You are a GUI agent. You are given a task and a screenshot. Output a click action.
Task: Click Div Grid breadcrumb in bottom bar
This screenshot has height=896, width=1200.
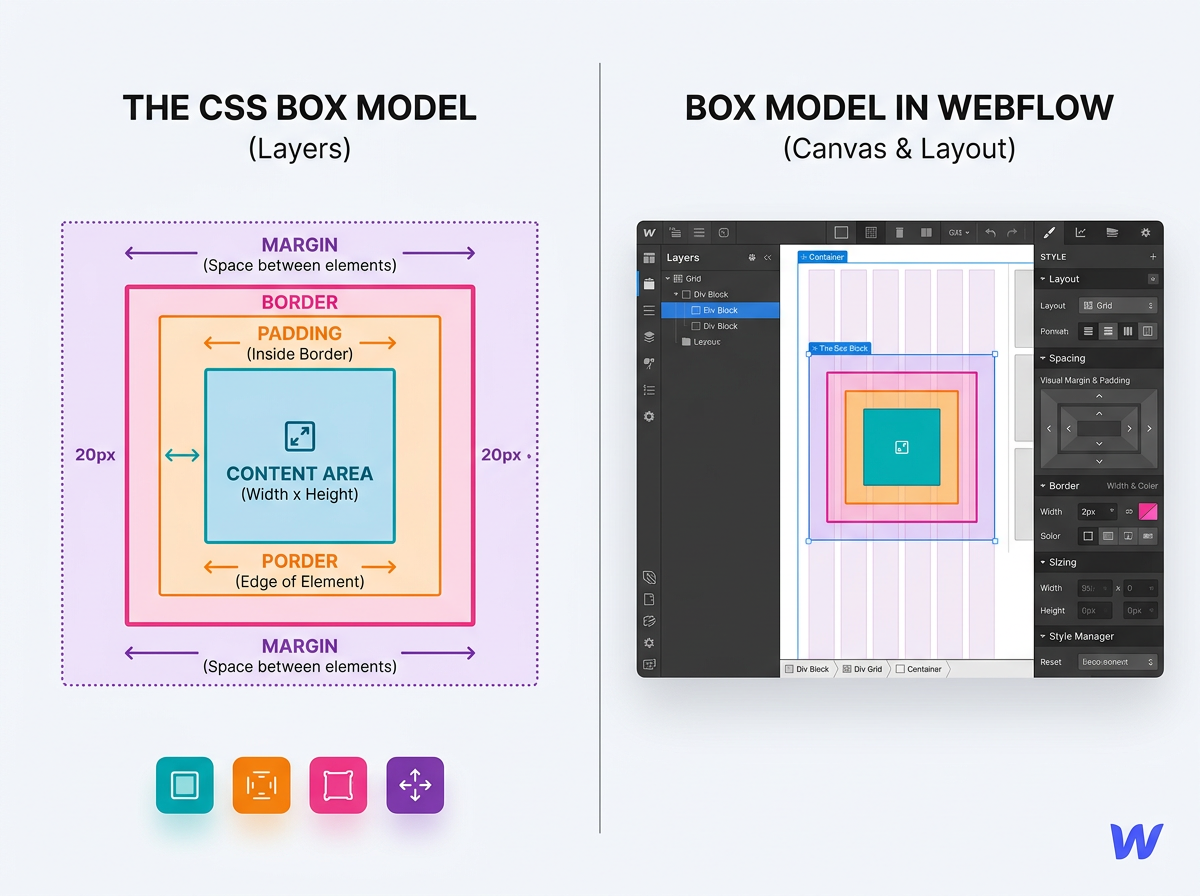862,669
